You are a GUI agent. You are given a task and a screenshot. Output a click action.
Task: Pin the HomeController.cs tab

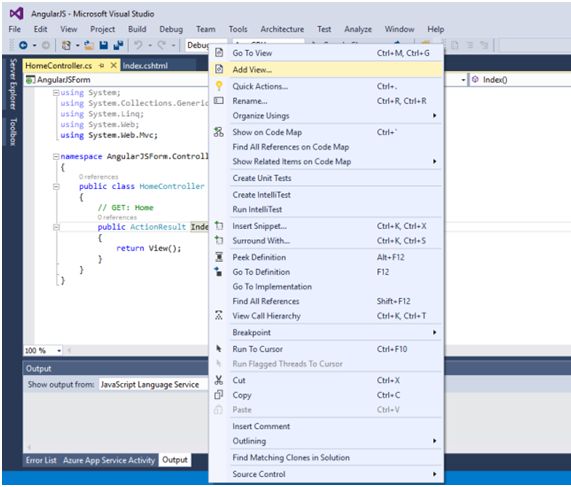tap(102, 66)
